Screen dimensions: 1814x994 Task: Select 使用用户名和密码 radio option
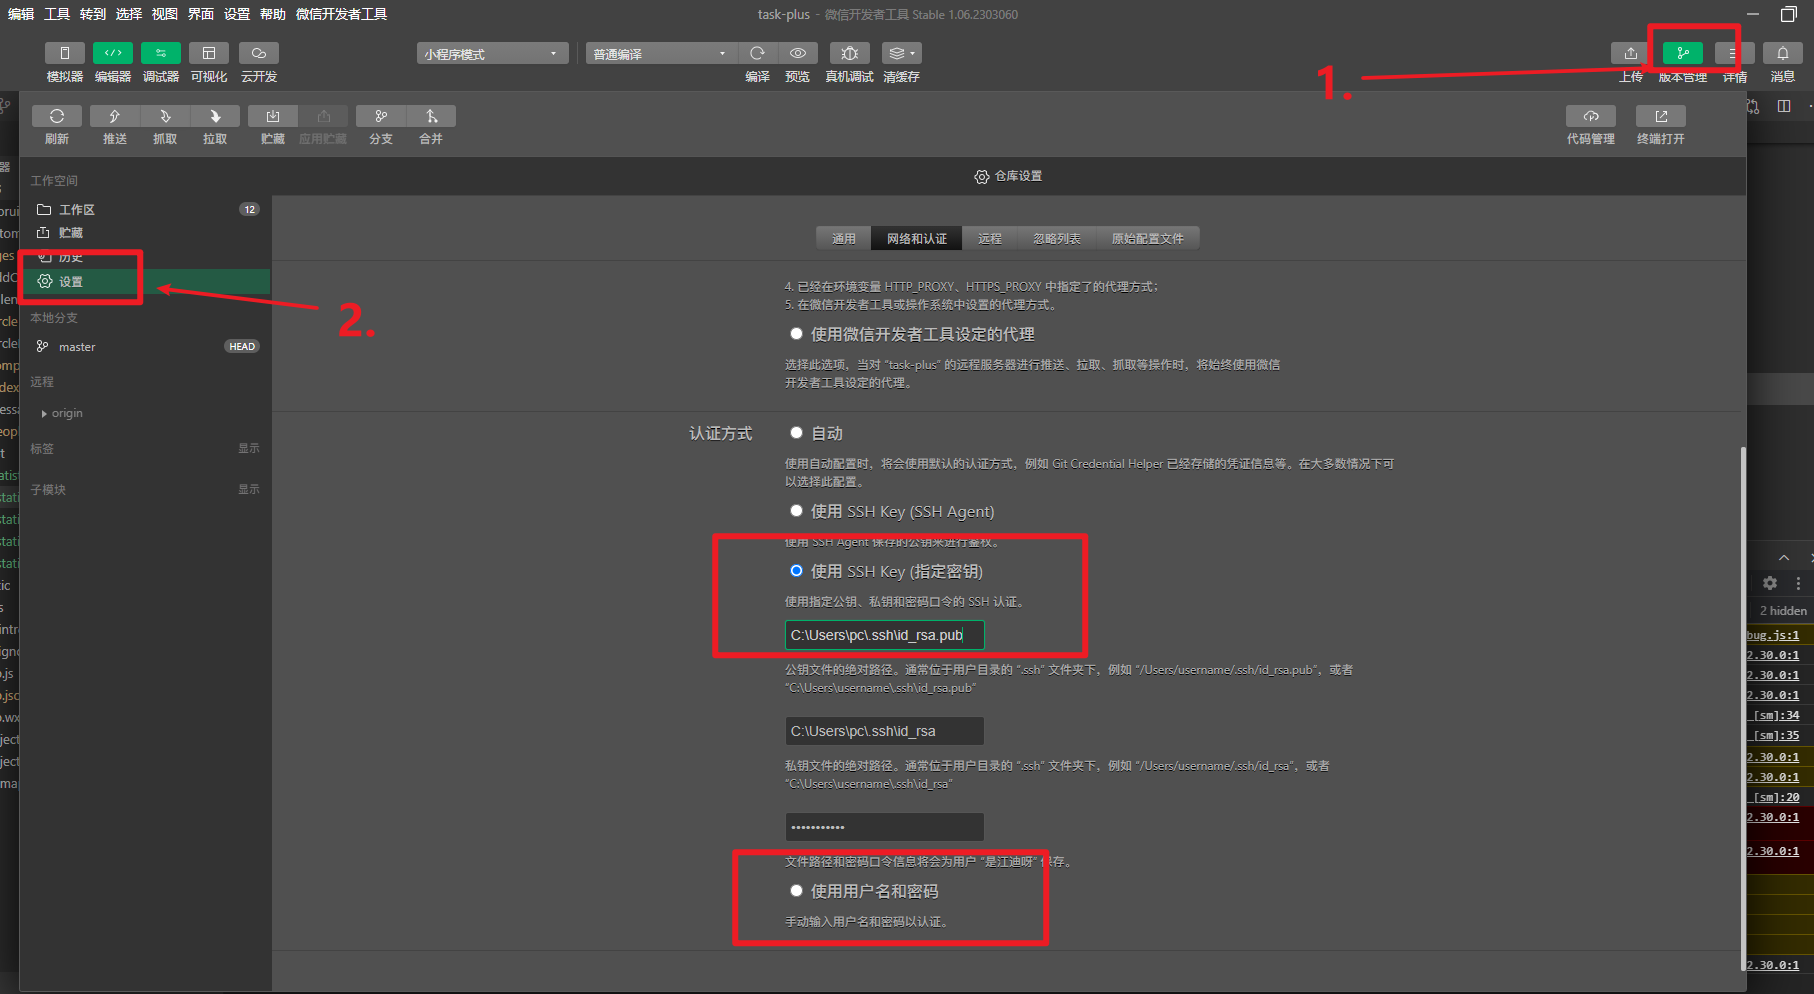point(796,891)
